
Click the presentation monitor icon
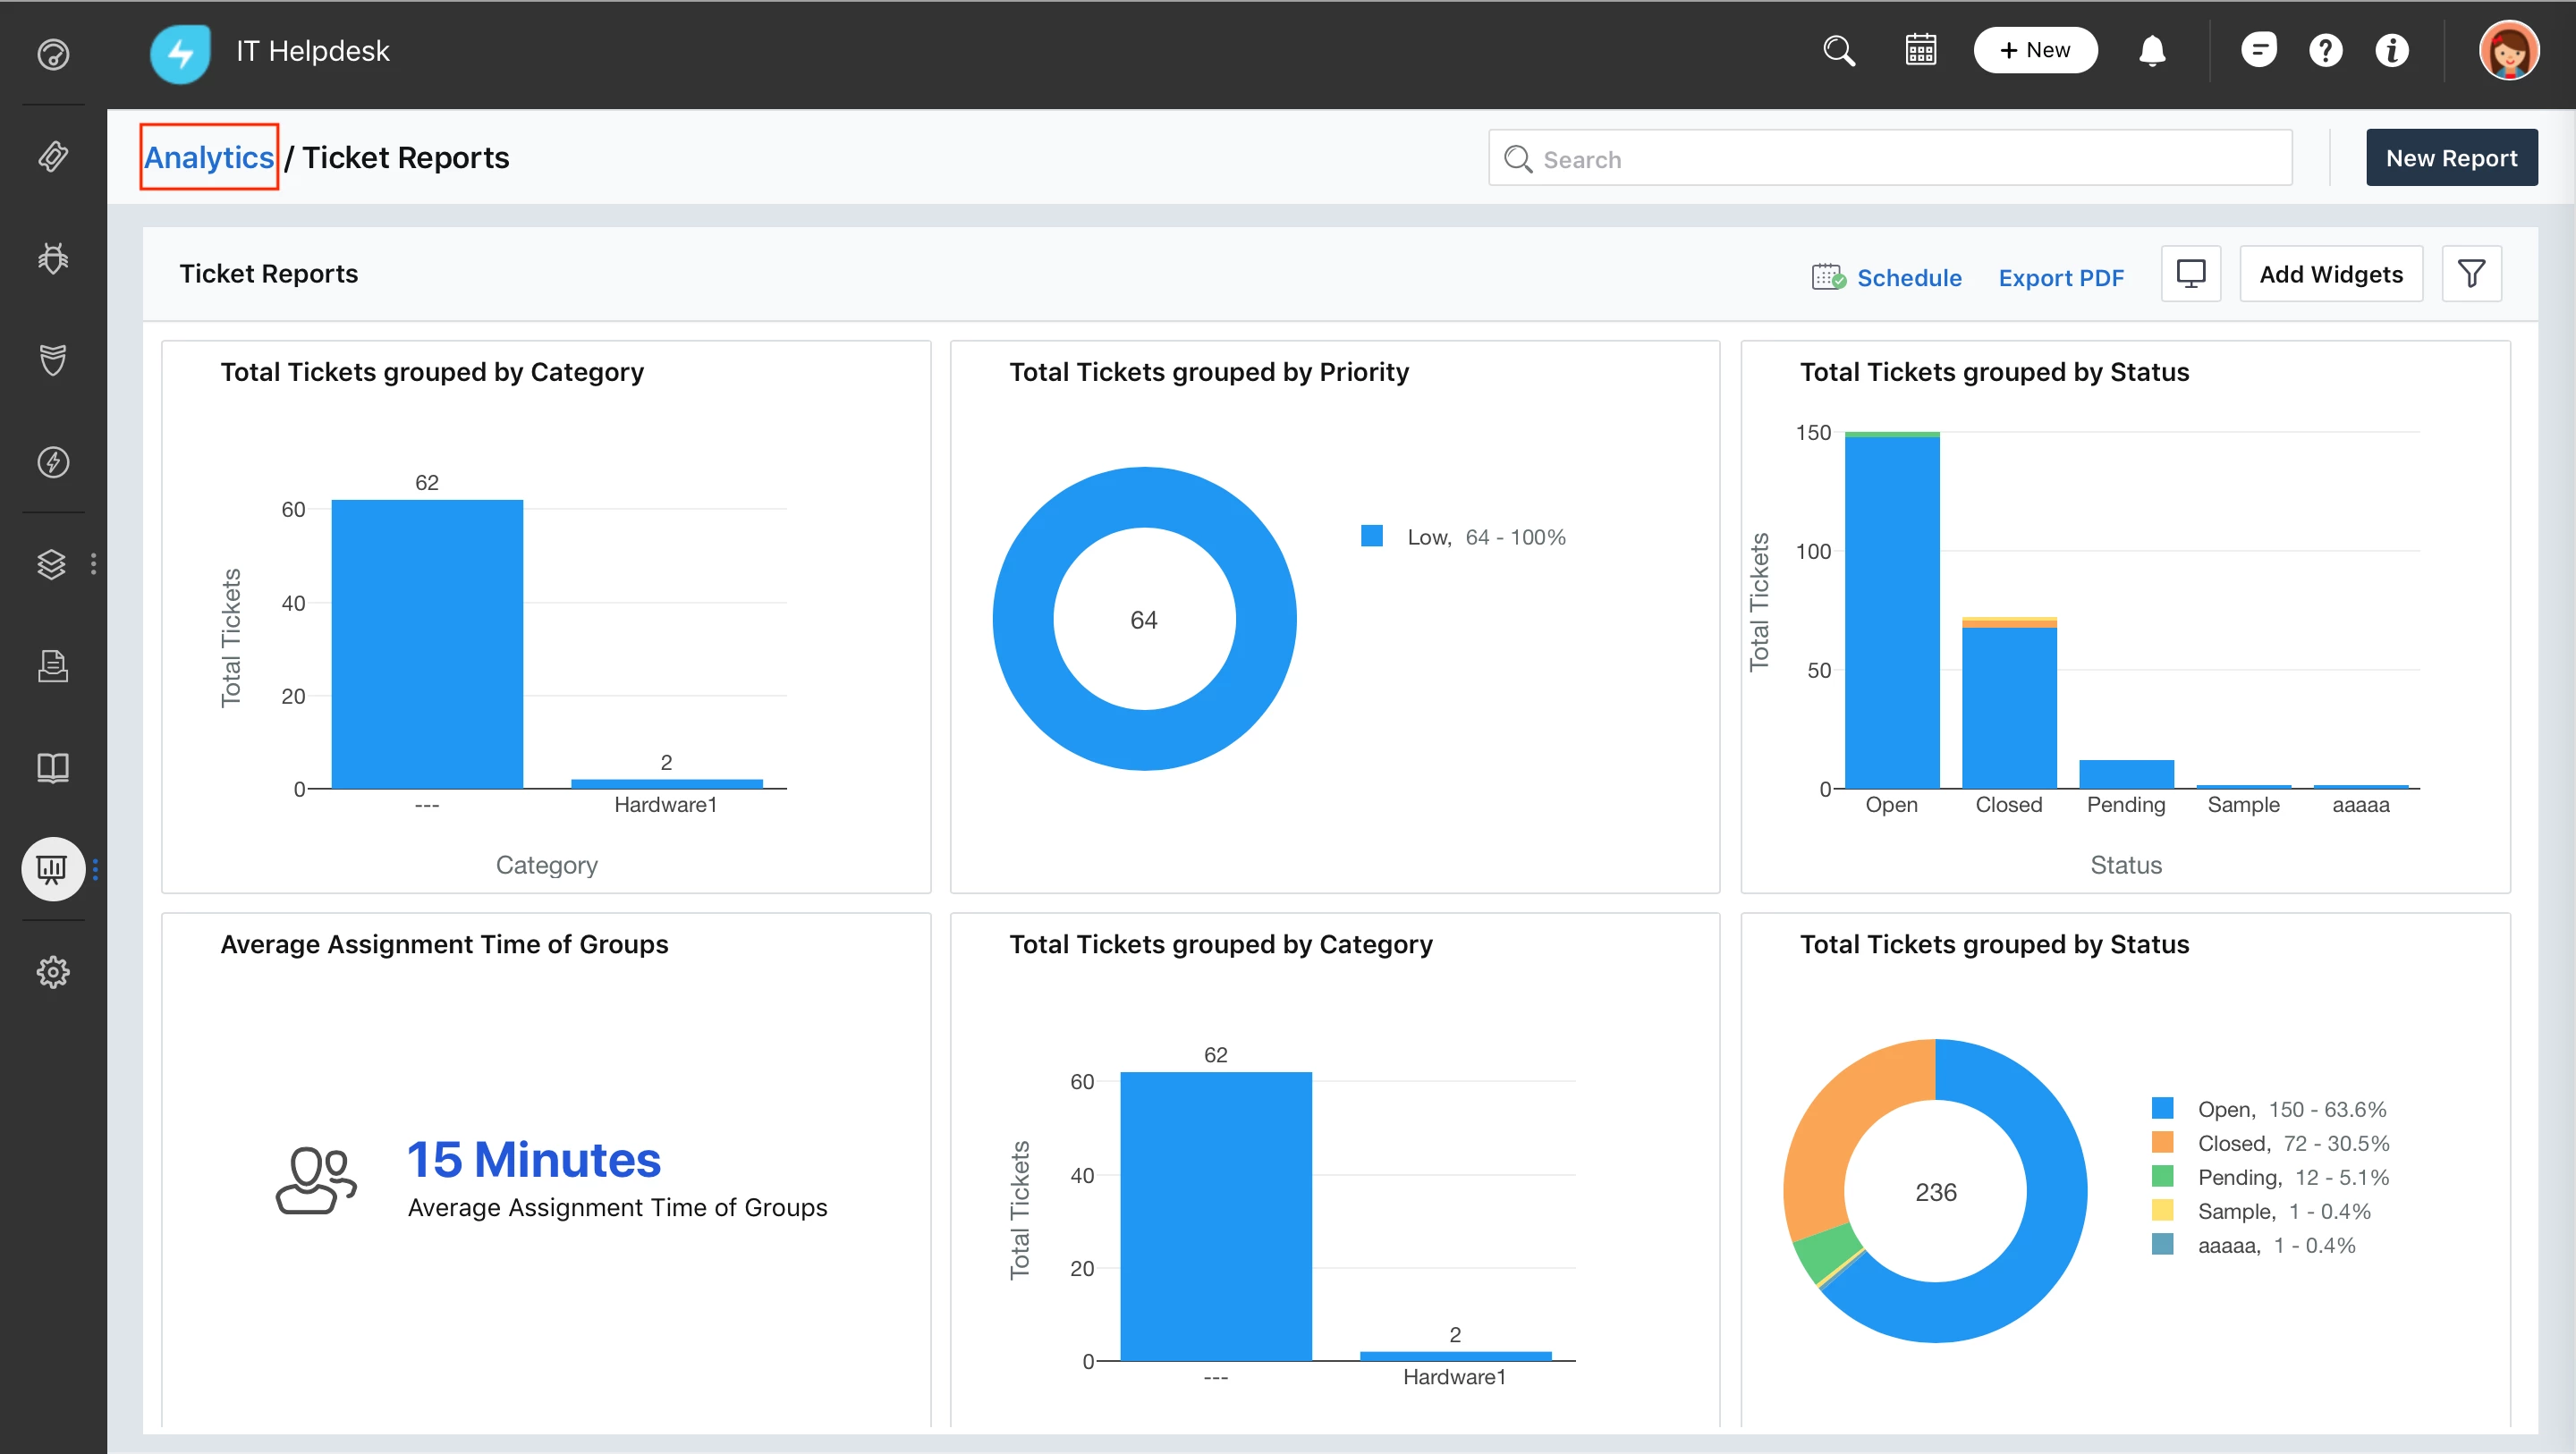[2190, 274]
